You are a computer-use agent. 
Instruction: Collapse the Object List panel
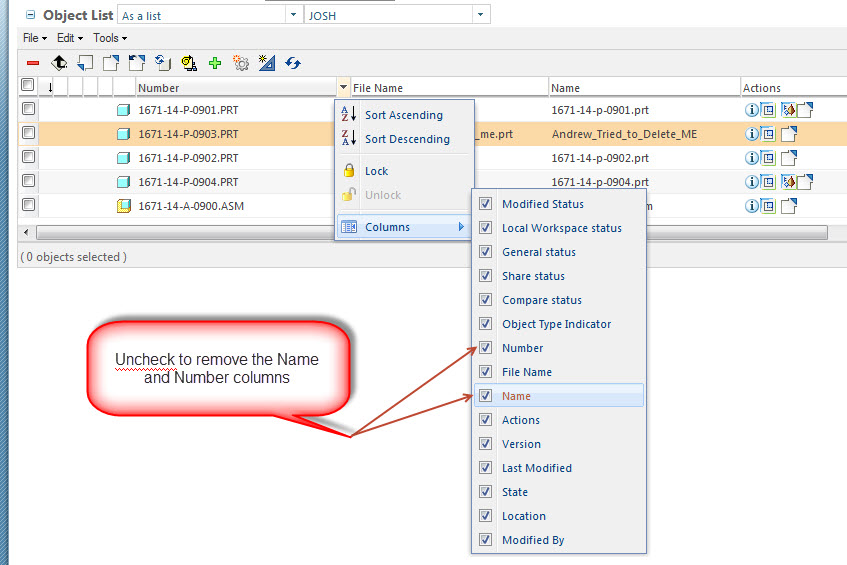pos(30,15)
